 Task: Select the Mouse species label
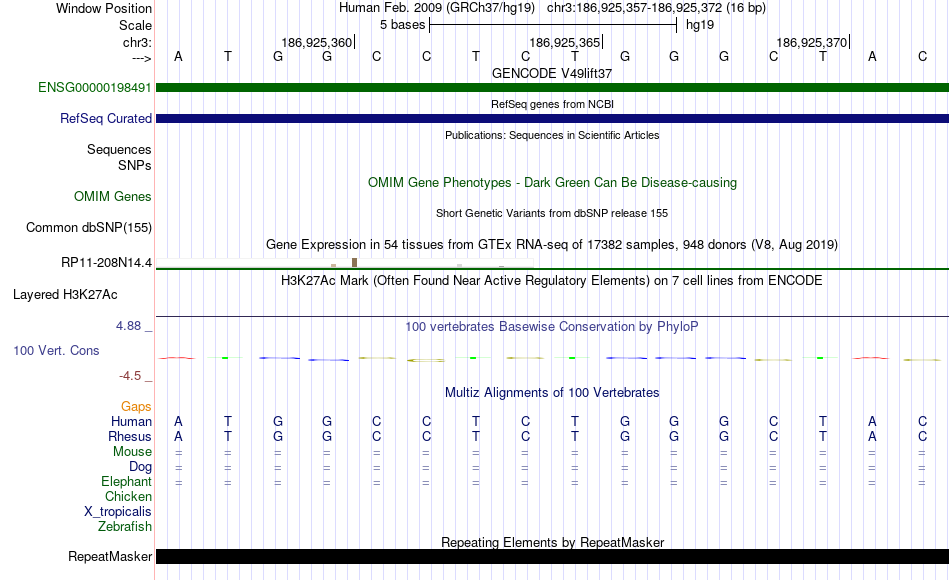point(133,452)
